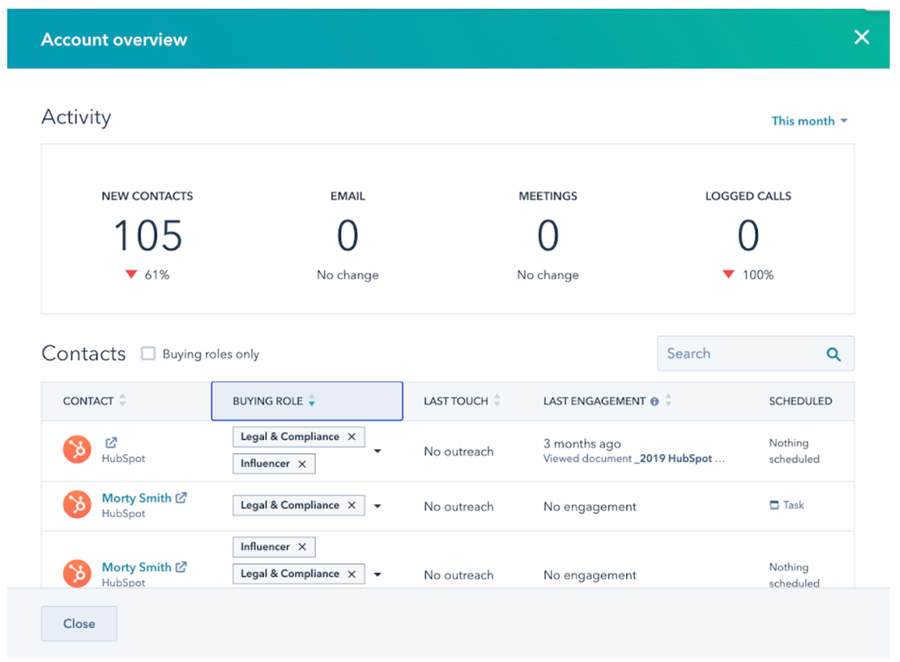Enable the Buying roles only checkbox

pyautogui.click(x=148, y=354)
